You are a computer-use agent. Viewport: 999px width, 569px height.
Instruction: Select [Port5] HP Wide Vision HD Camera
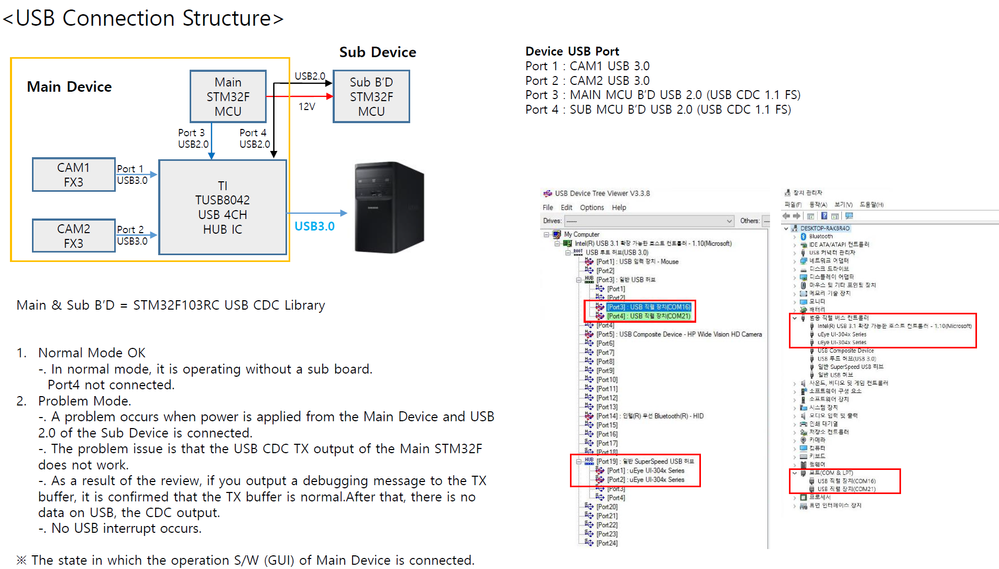tap(679, 335)
